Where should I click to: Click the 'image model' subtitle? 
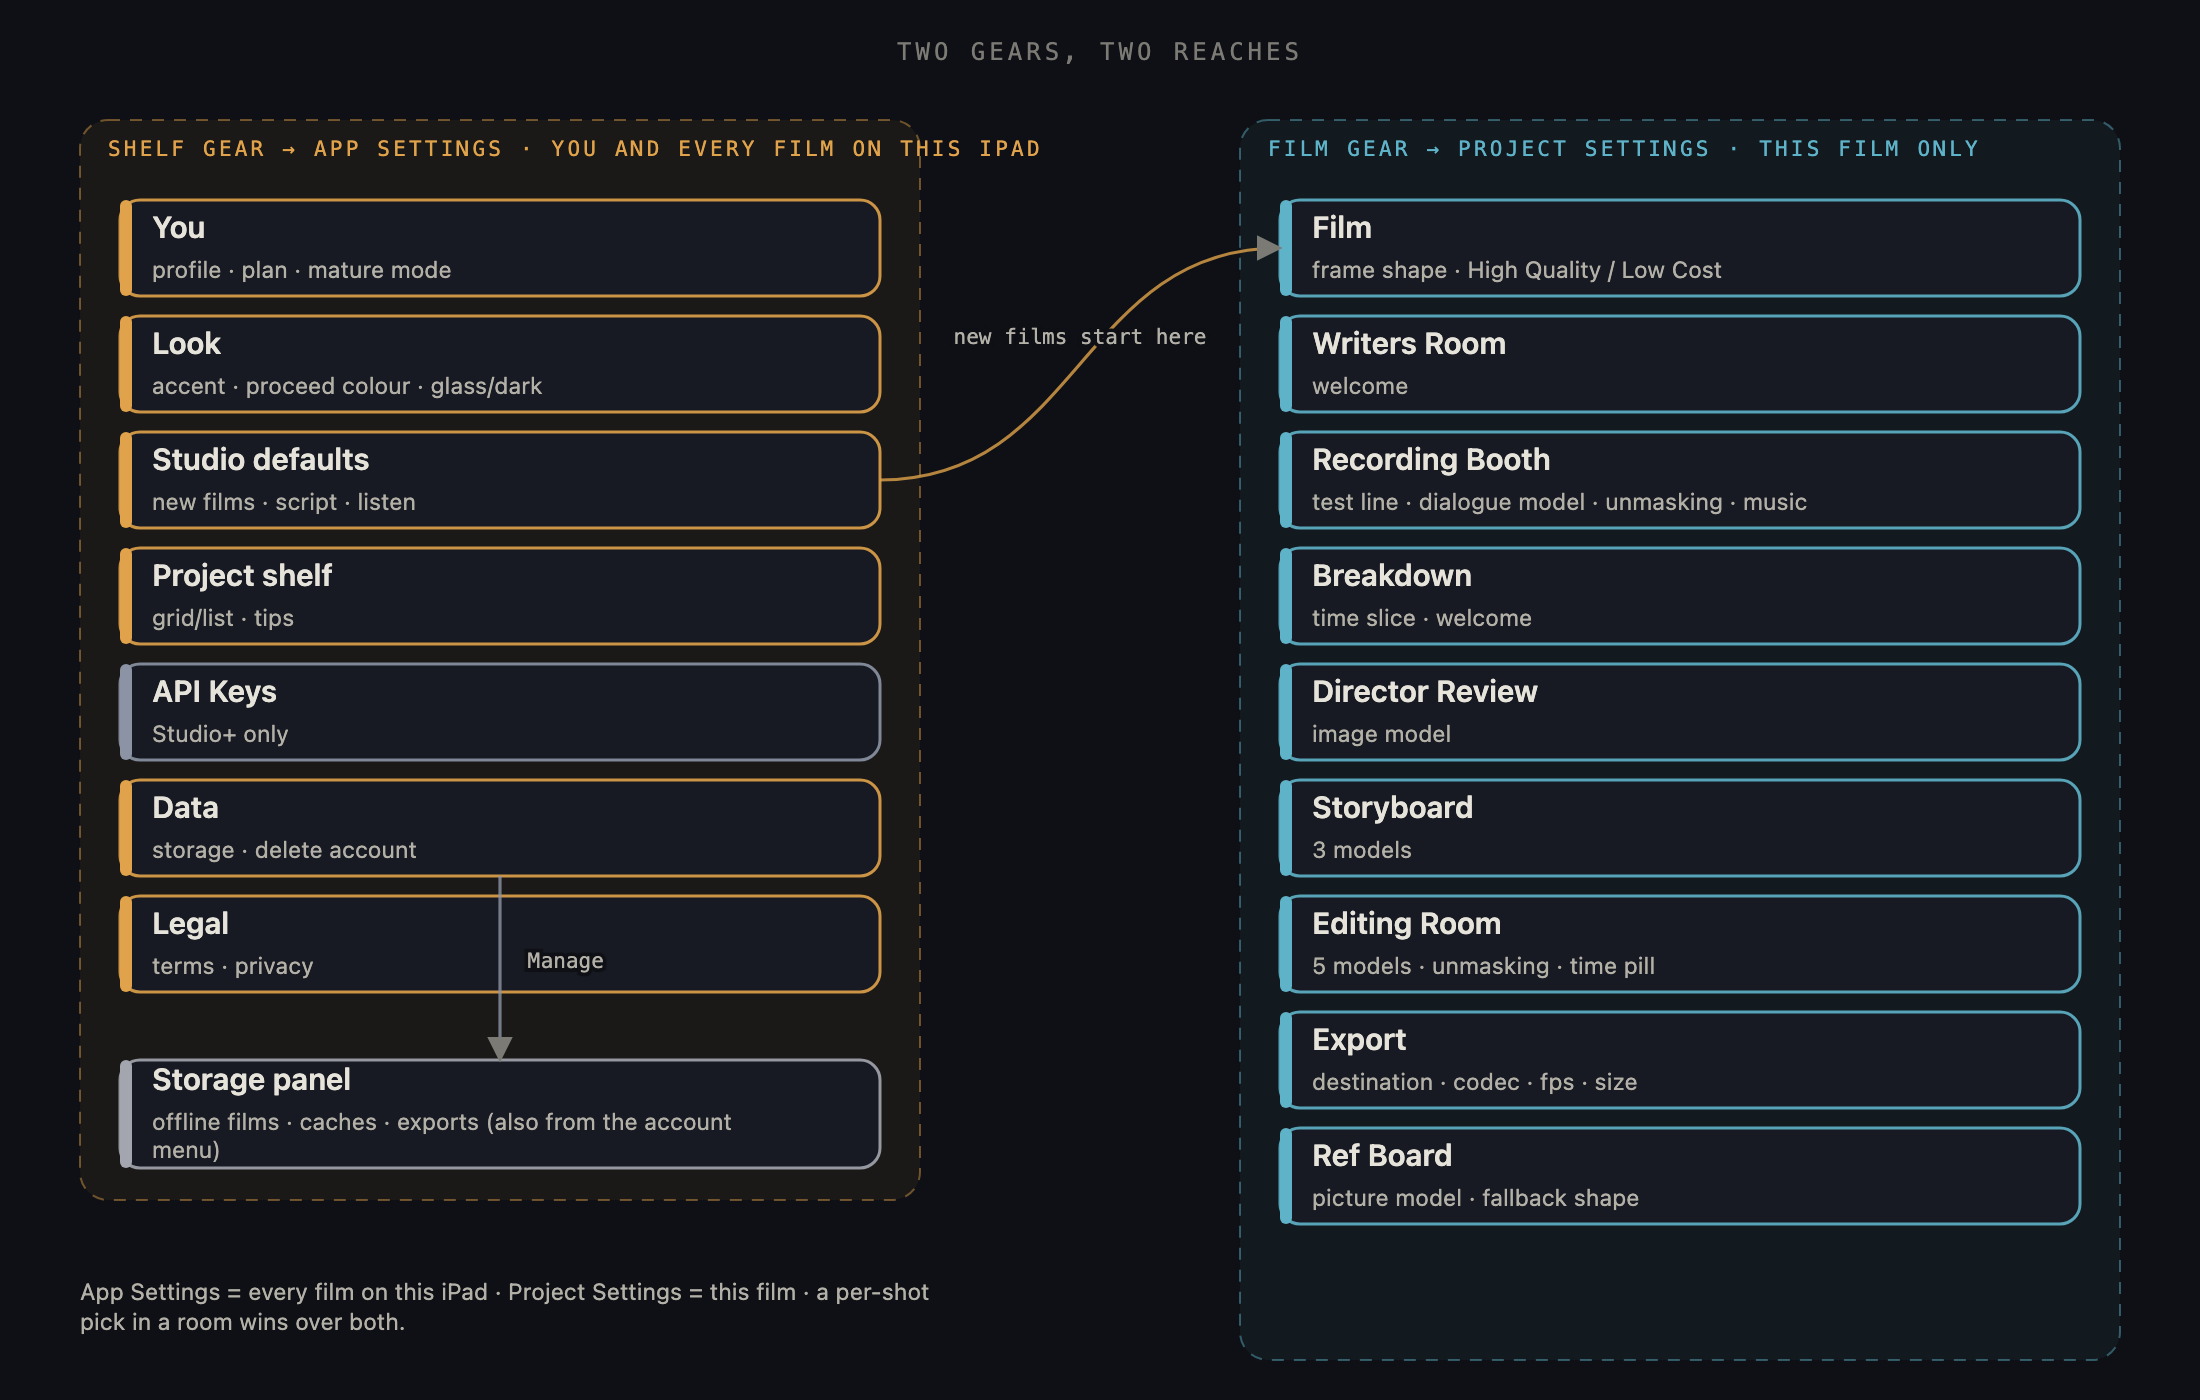coord(1381,734)
